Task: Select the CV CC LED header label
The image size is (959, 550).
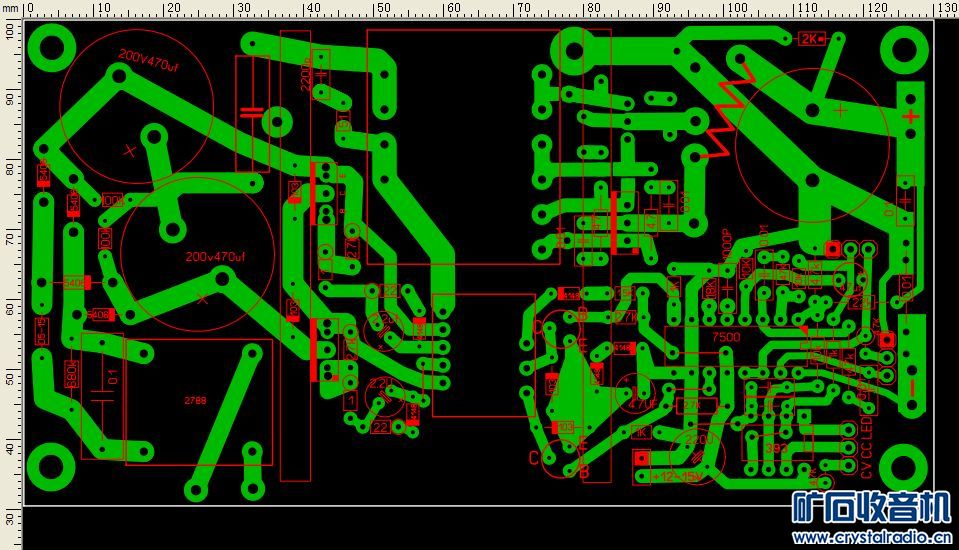Action: 866,447
